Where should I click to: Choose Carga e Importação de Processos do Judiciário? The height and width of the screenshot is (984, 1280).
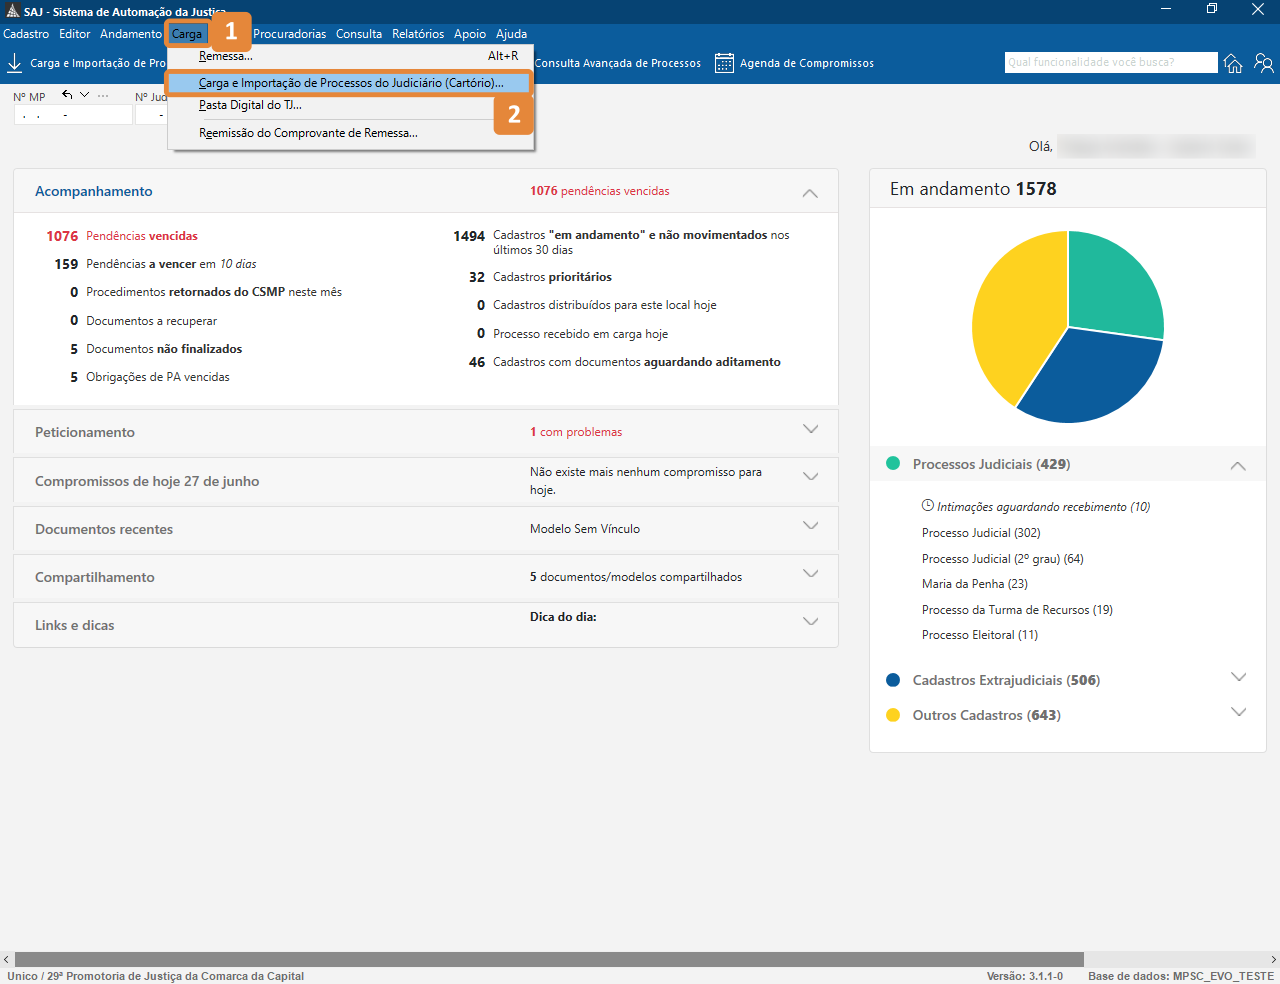[350, 83]
